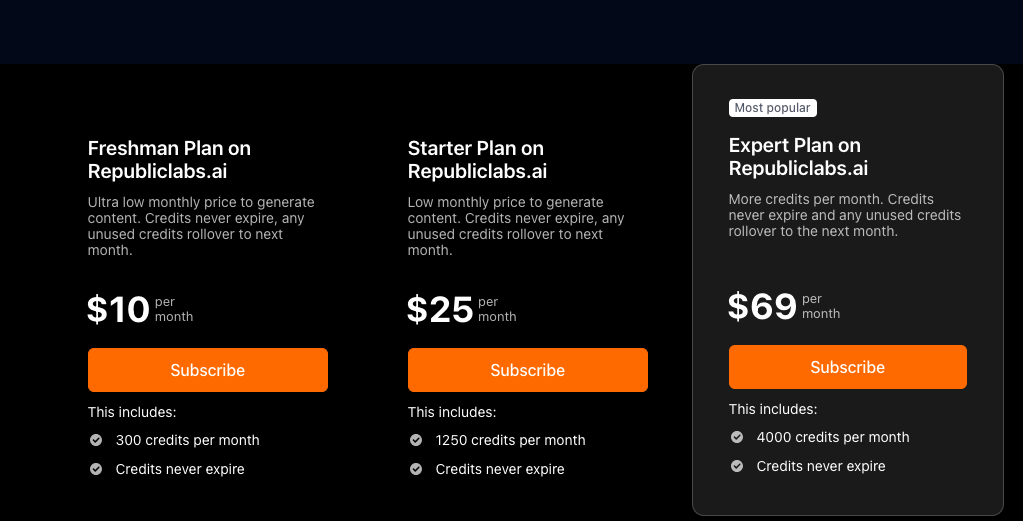The height and width of the screenshot is (521, 1023).
Task: Click Subscribe for the Starter Plan
Action: click(528, 370)
